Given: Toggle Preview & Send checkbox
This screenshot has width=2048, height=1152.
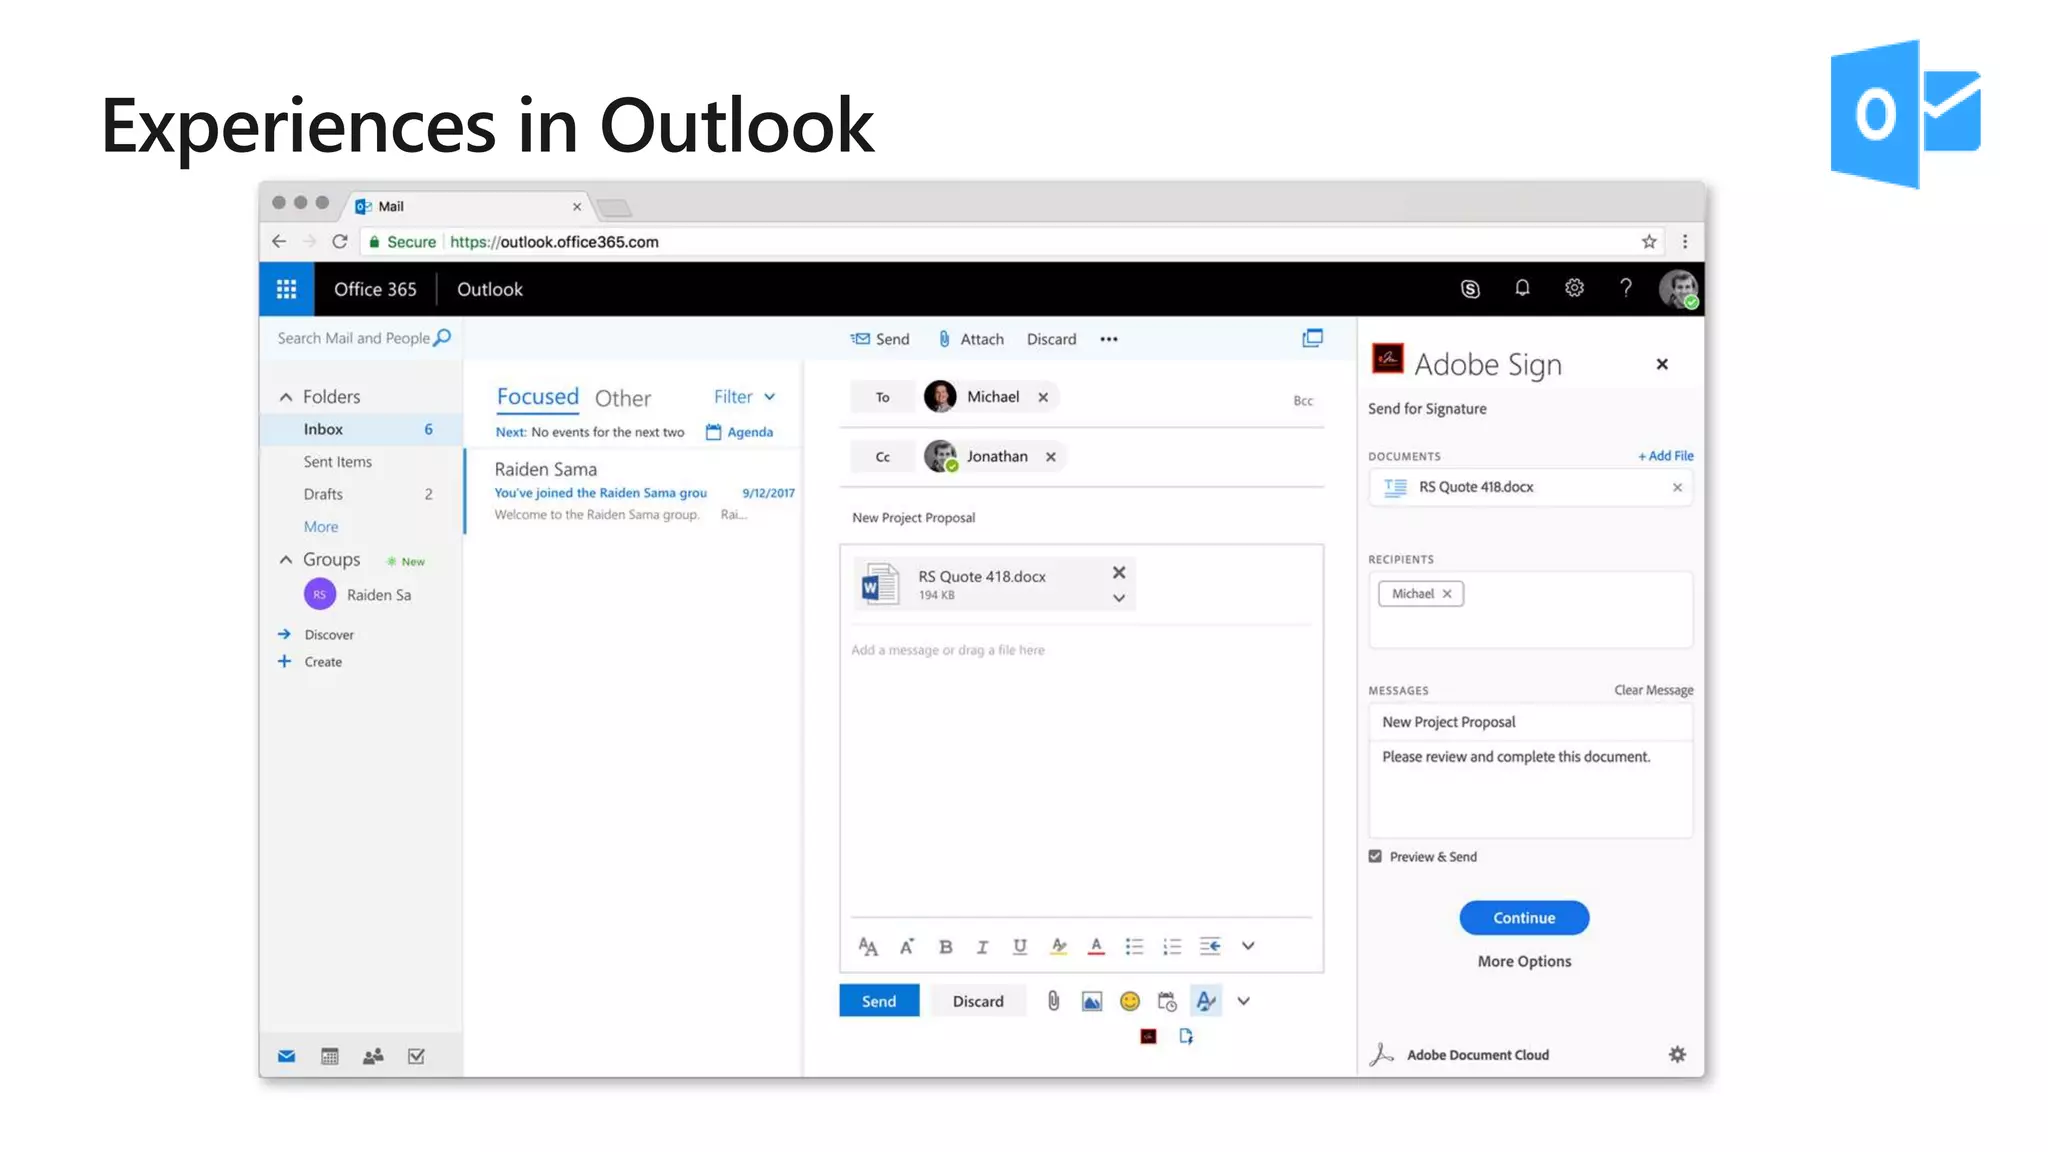Looking at the screenshot, I should pos(1375,856).
